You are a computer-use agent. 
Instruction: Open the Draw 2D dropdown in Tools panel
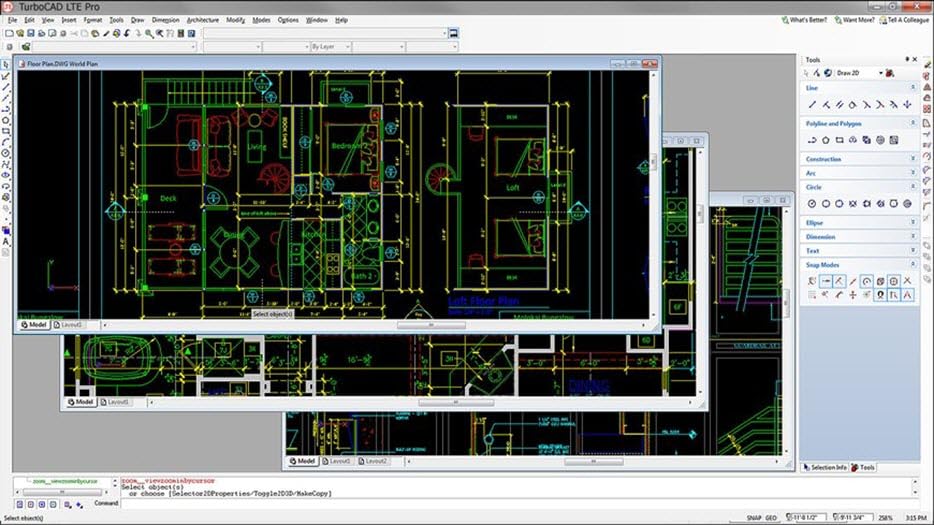tap(880, 73)
